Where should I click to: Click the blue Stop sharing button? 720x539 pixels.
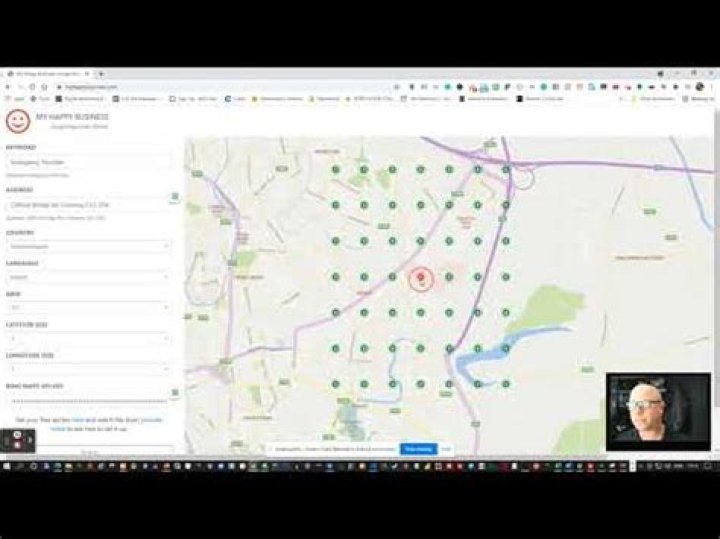(x=419, y=449)
